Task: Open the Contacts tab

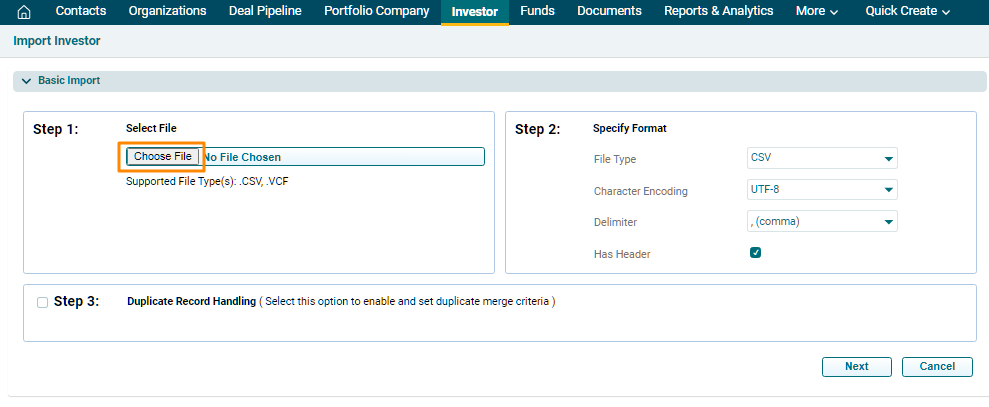Action: [81, 11]
